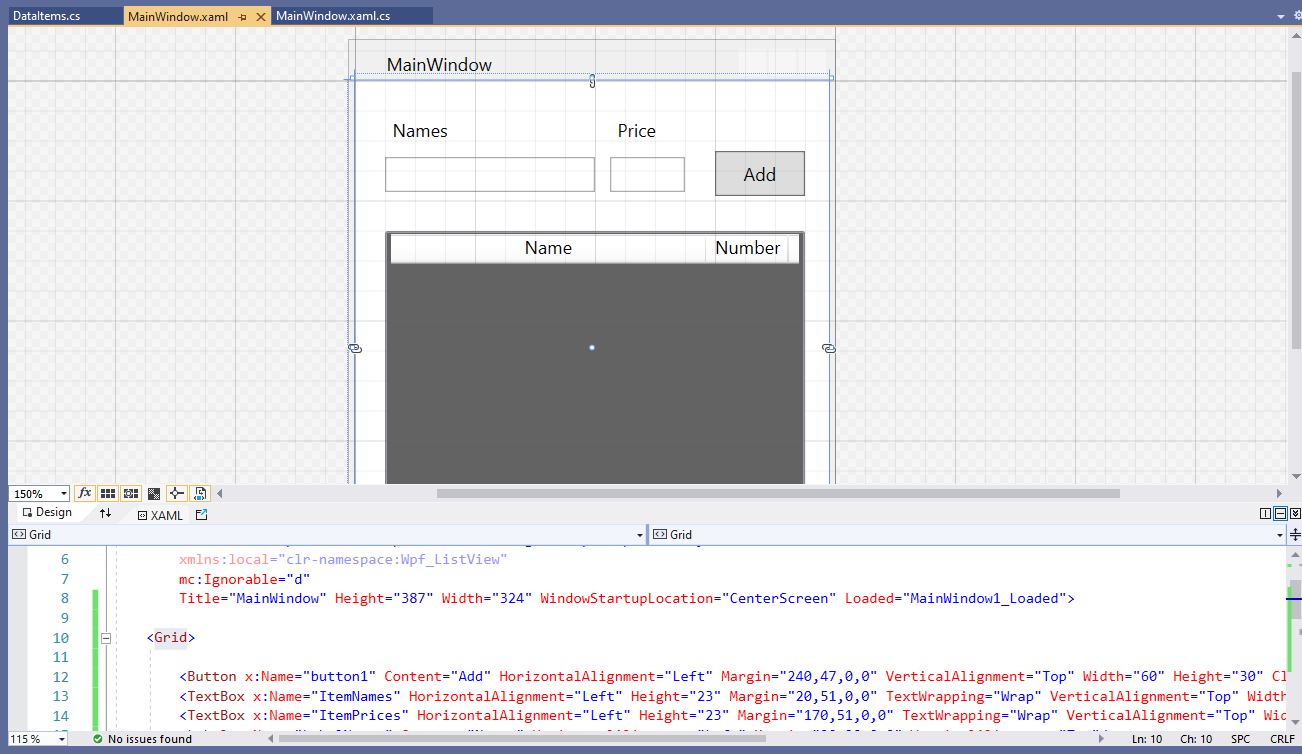Image resolution: width=1302 pixels, height=754 pixels.
Task: Click the No issues found indicator
Action: (x=141, y=739)
